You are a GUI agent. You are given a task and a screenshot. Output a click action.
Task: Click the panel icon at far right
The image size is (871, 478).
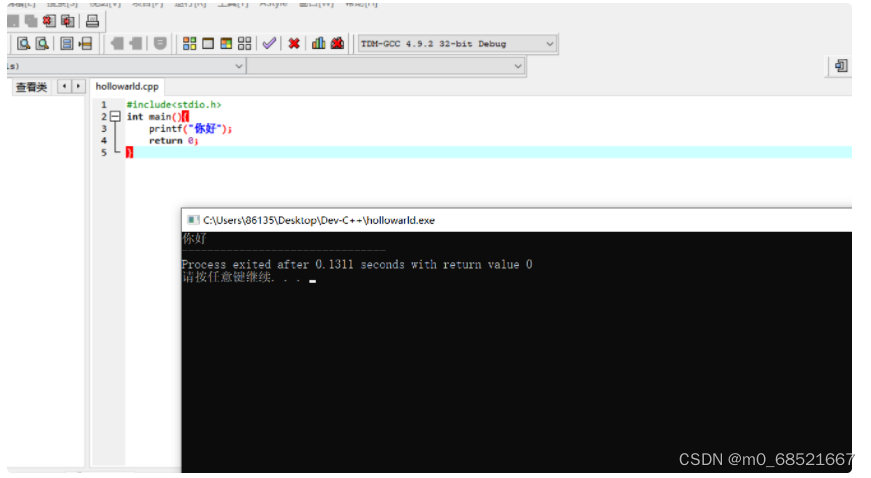click(x=841, y=66)
